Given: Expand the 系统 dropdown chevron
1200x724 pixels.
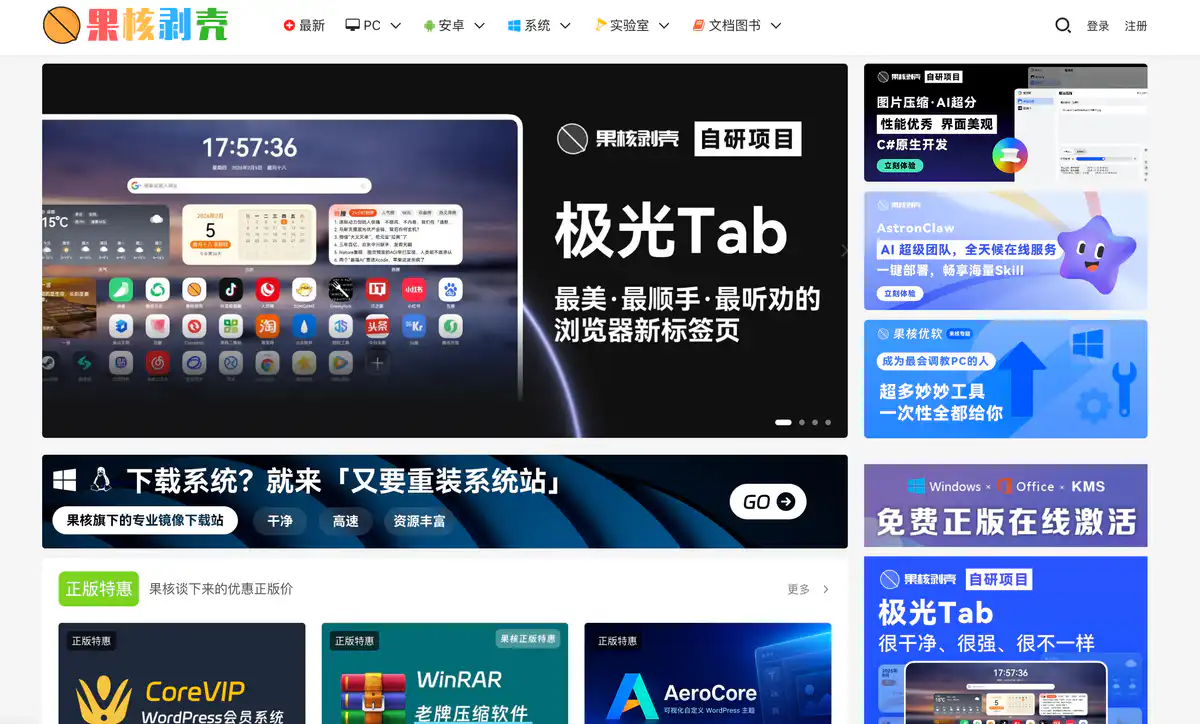Looking at the screenshot, I should pos(565,26).
